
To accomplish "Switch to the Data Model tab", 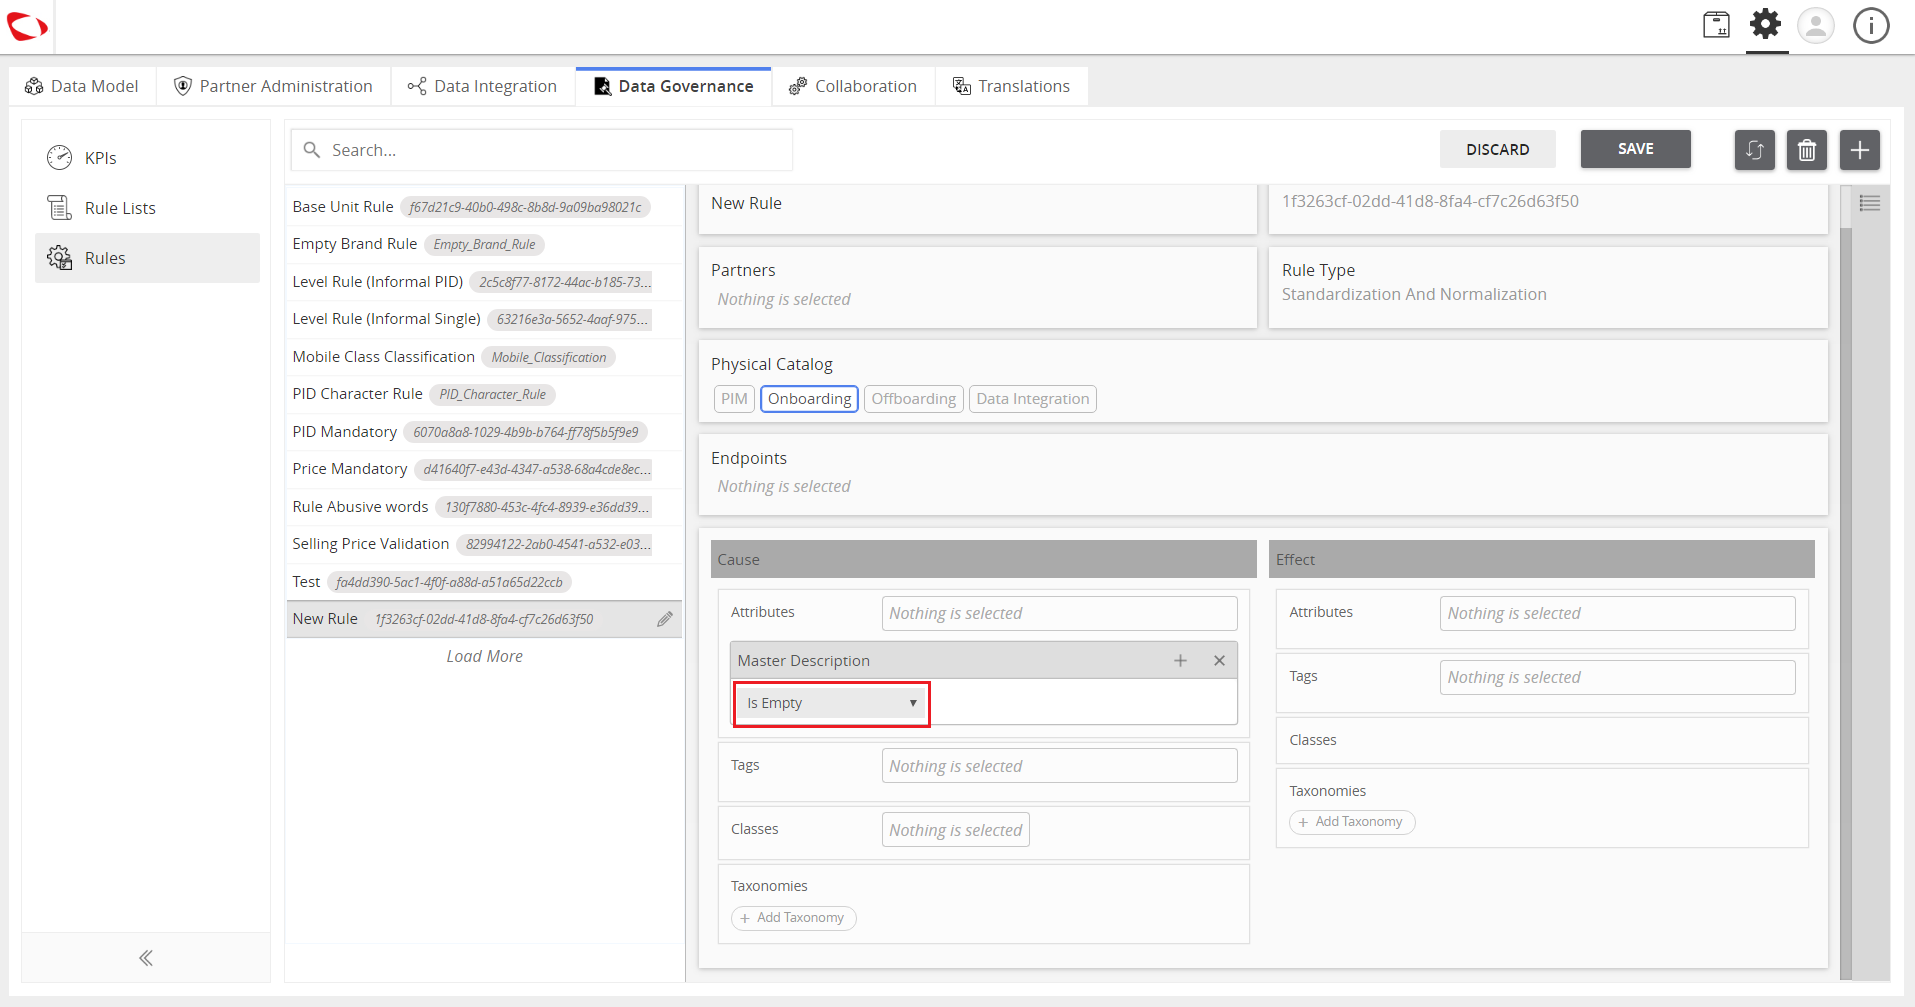I will [82, 86].
